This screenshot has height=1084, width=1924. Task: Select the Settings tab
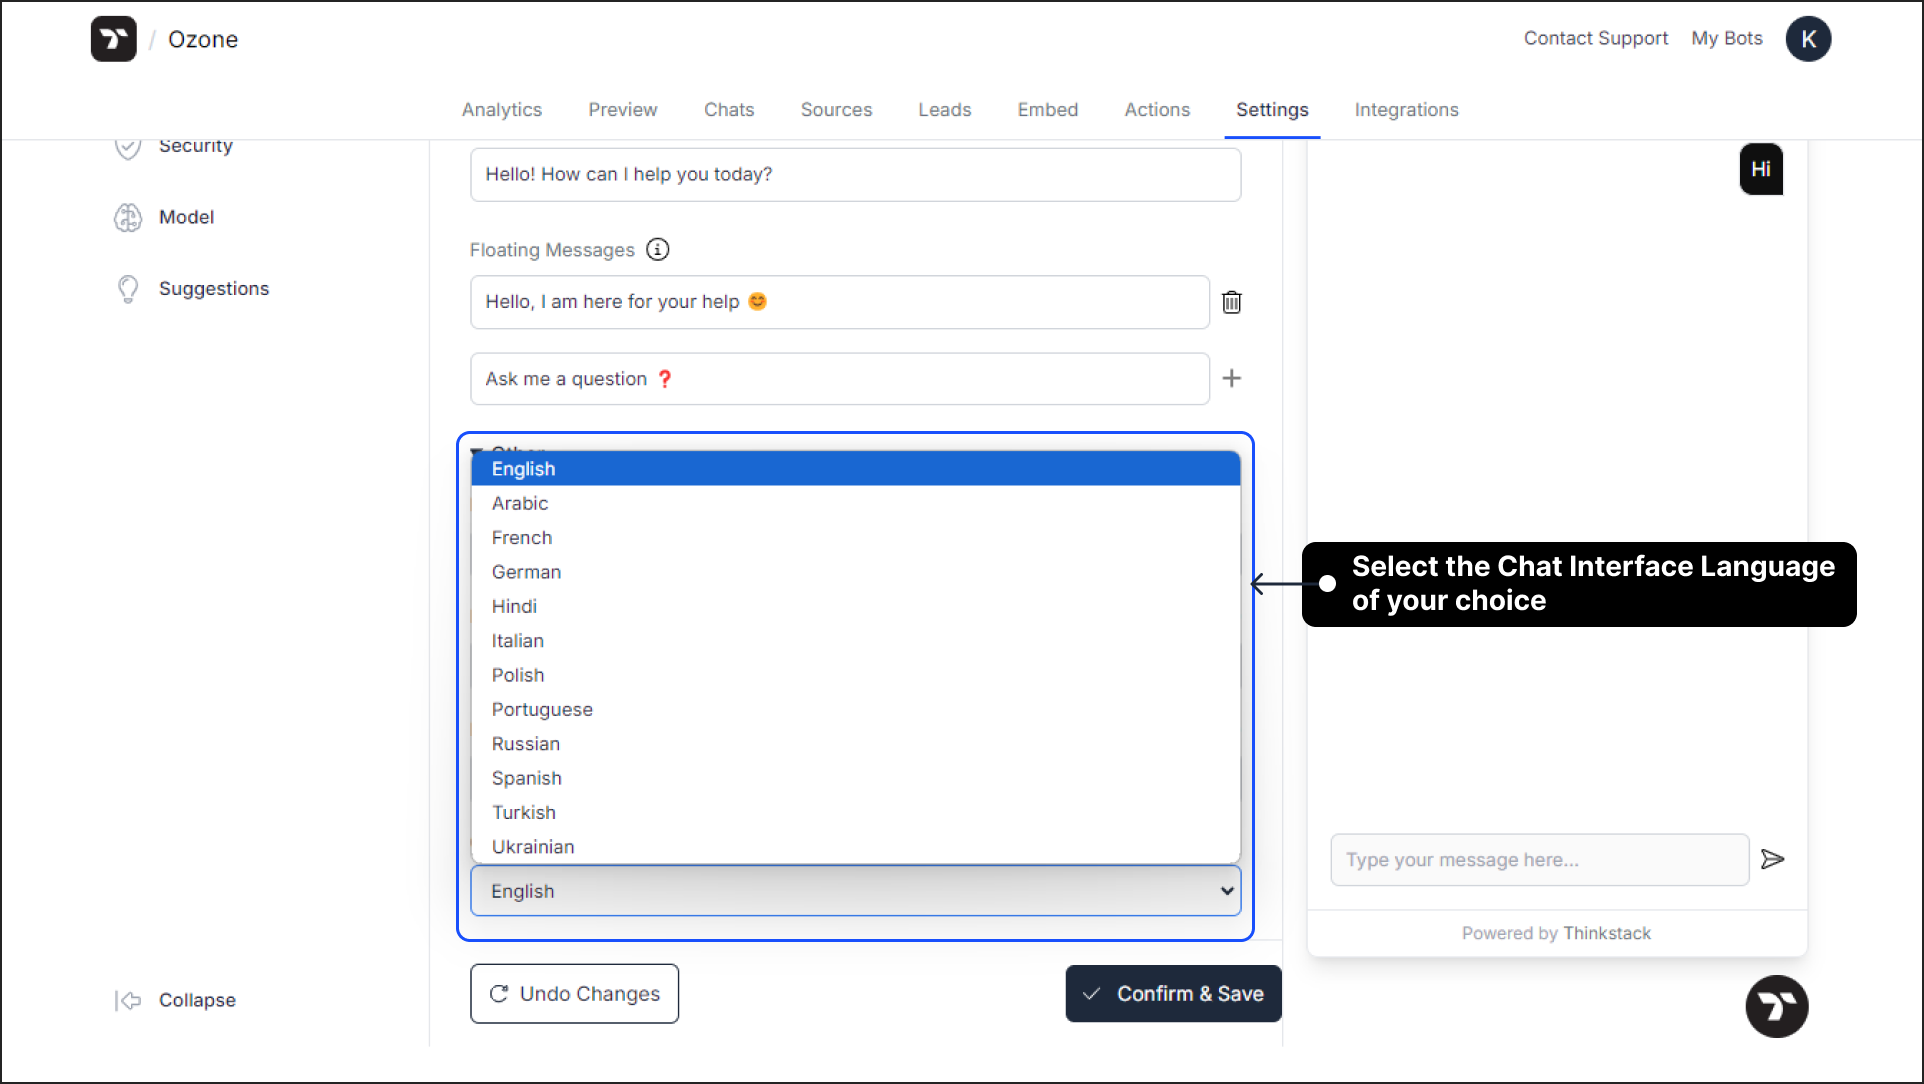coord(1272,109)
